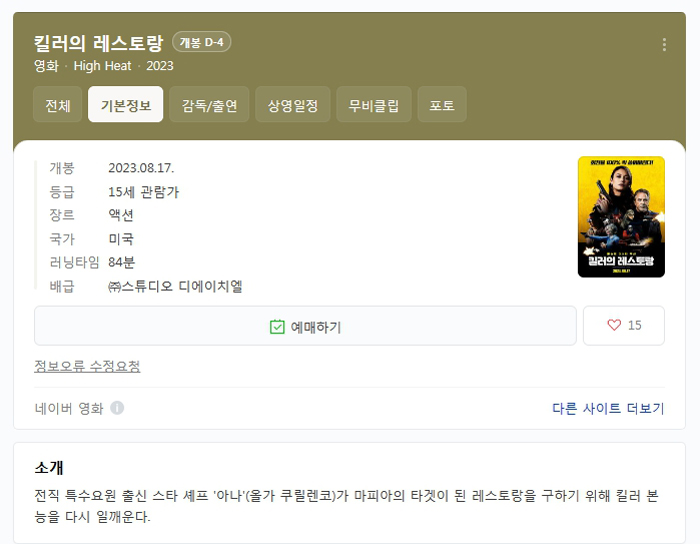Click the 개봉 D-4 badge

(x=202, y=42)
